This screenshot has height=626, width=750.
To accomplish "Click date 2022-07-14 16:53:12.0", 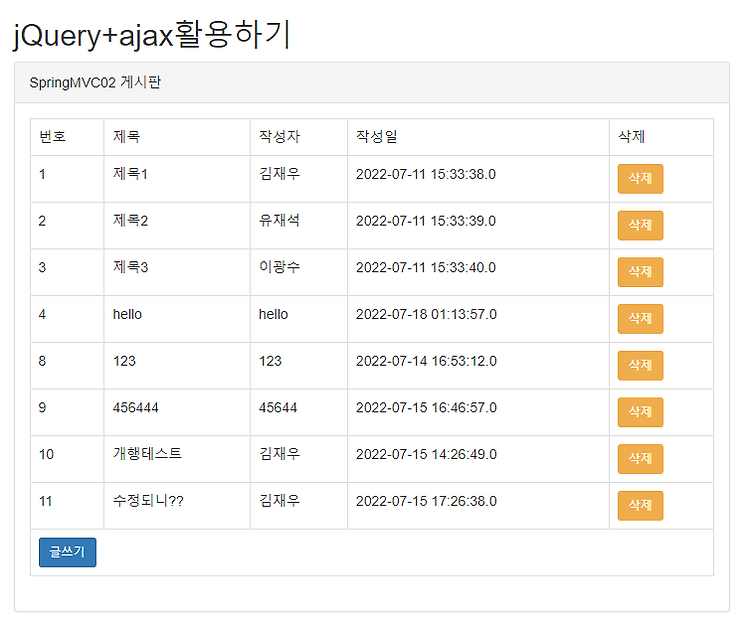I will (426, 361).
